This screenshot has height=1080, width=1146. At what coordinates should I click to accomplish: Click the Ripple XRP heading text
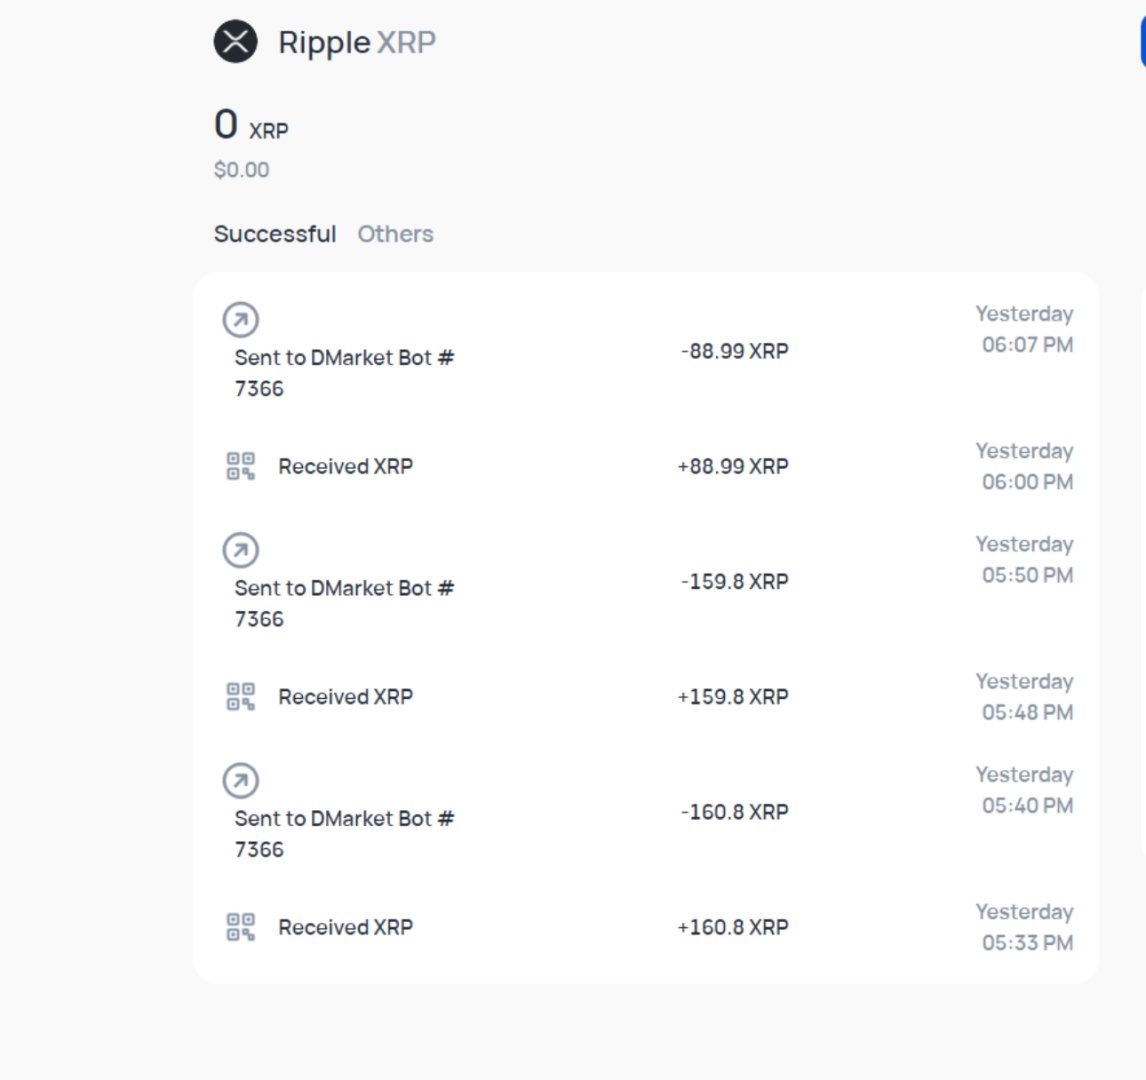tap(357, 42)
